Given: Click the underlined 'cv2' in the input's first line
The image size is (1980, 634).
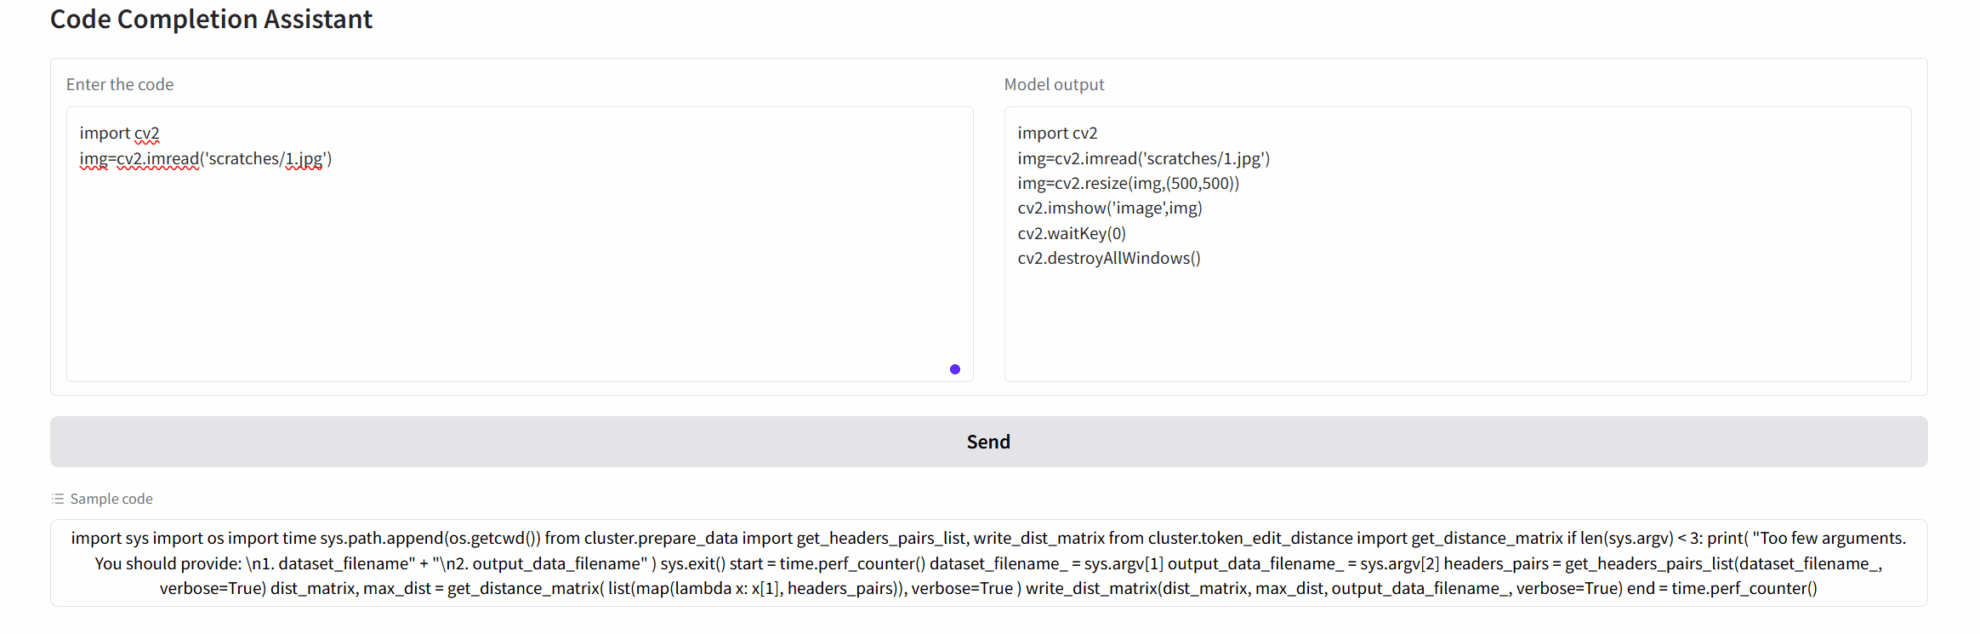Looking at the screenshot, I should click(x=146, y=133).
